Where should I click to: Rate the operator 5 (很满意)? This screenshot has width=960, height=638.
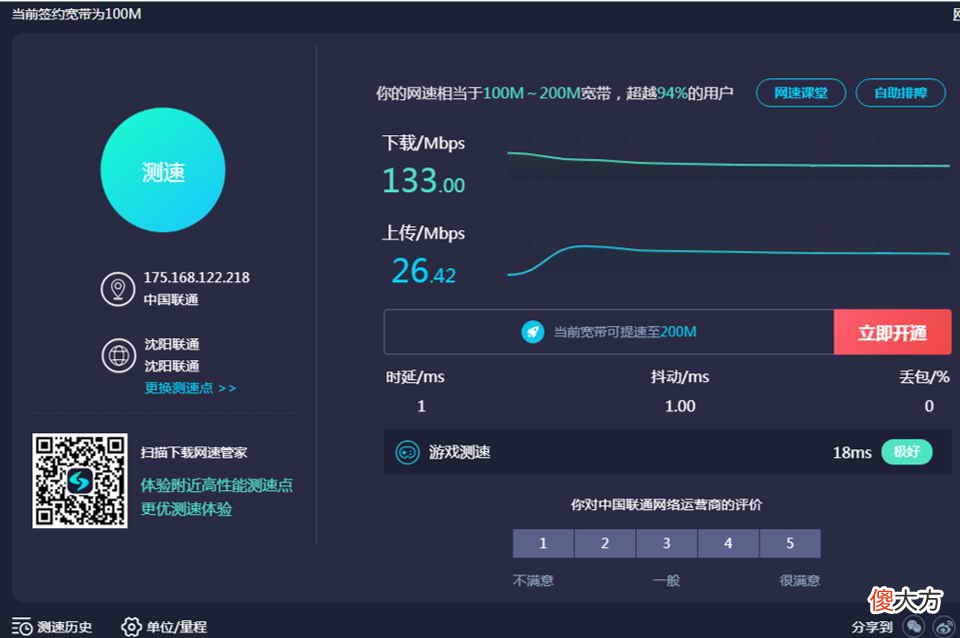[790, 544]
